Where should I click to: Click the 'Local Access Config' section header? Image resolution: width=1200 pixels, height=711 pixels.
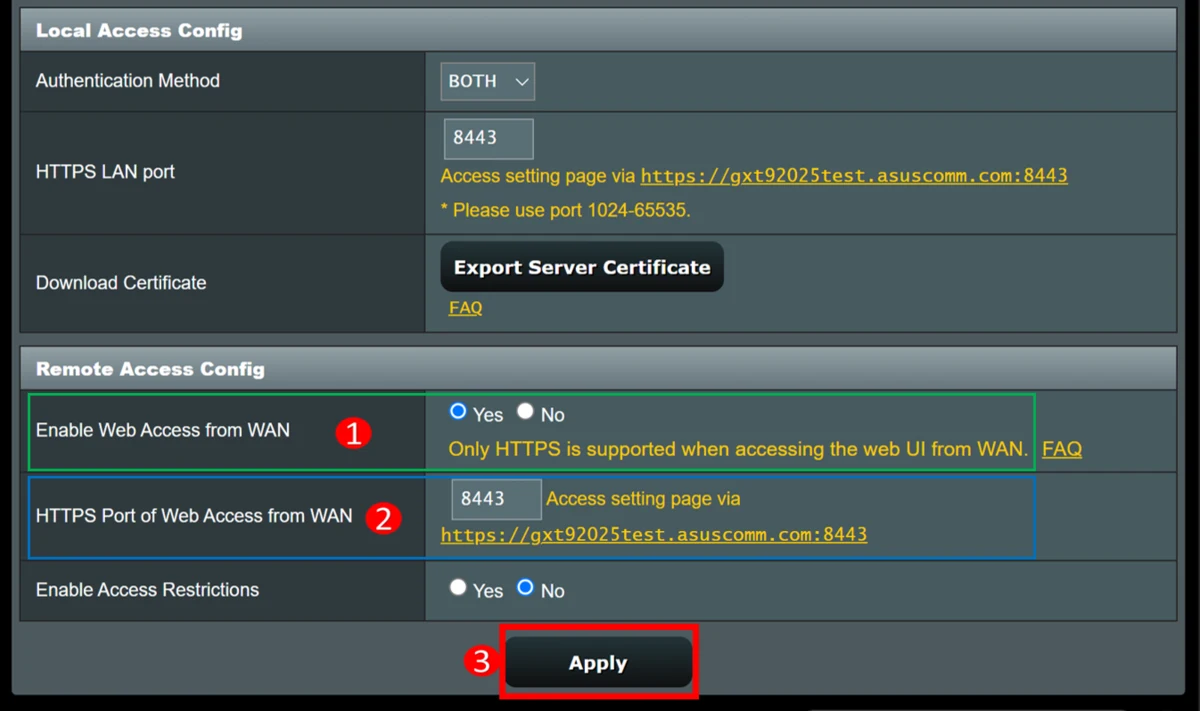pos(598,30)
